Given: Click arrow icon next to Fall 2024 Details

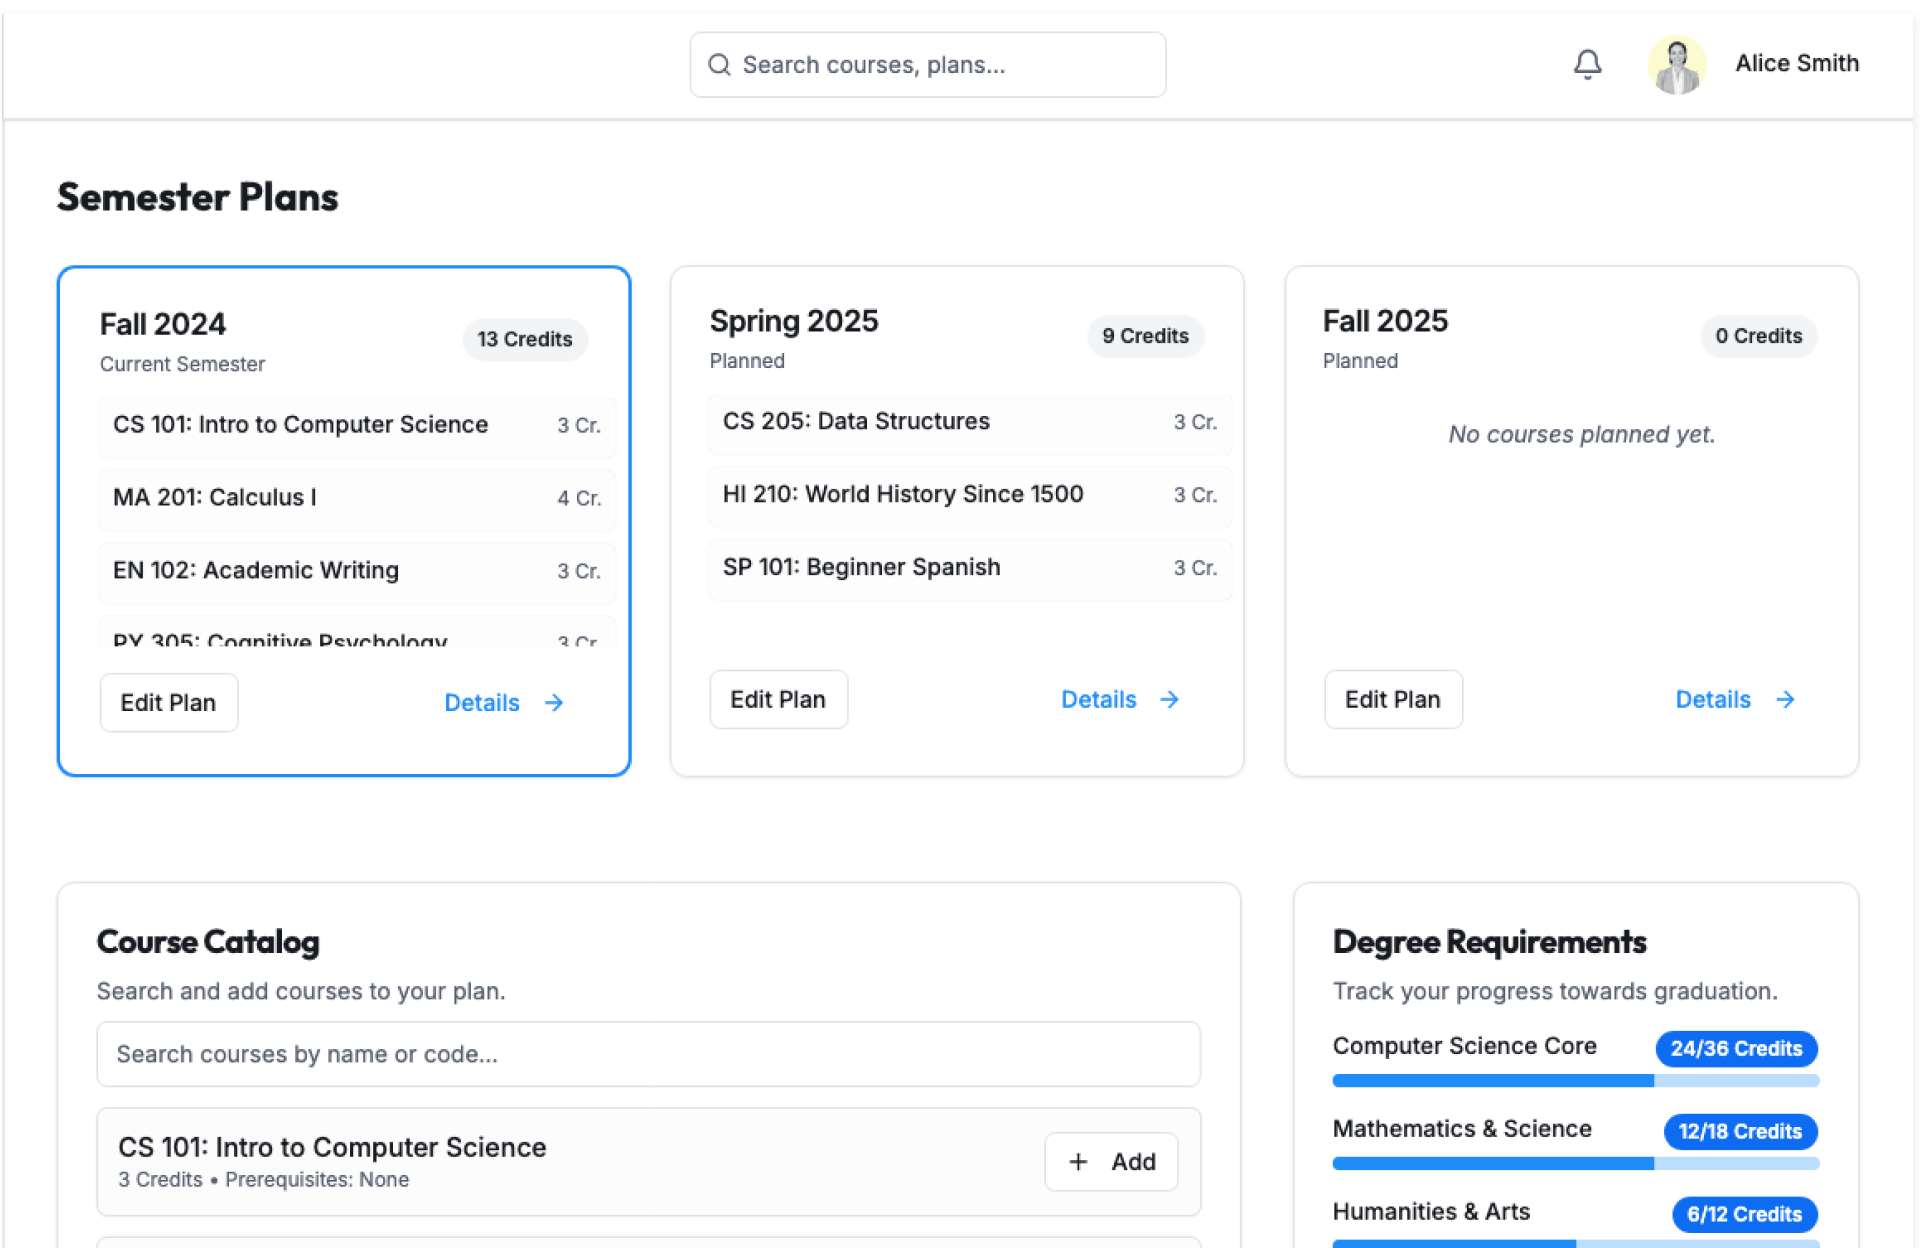Looking at the screenshot, I should click(x=554, y=703).
